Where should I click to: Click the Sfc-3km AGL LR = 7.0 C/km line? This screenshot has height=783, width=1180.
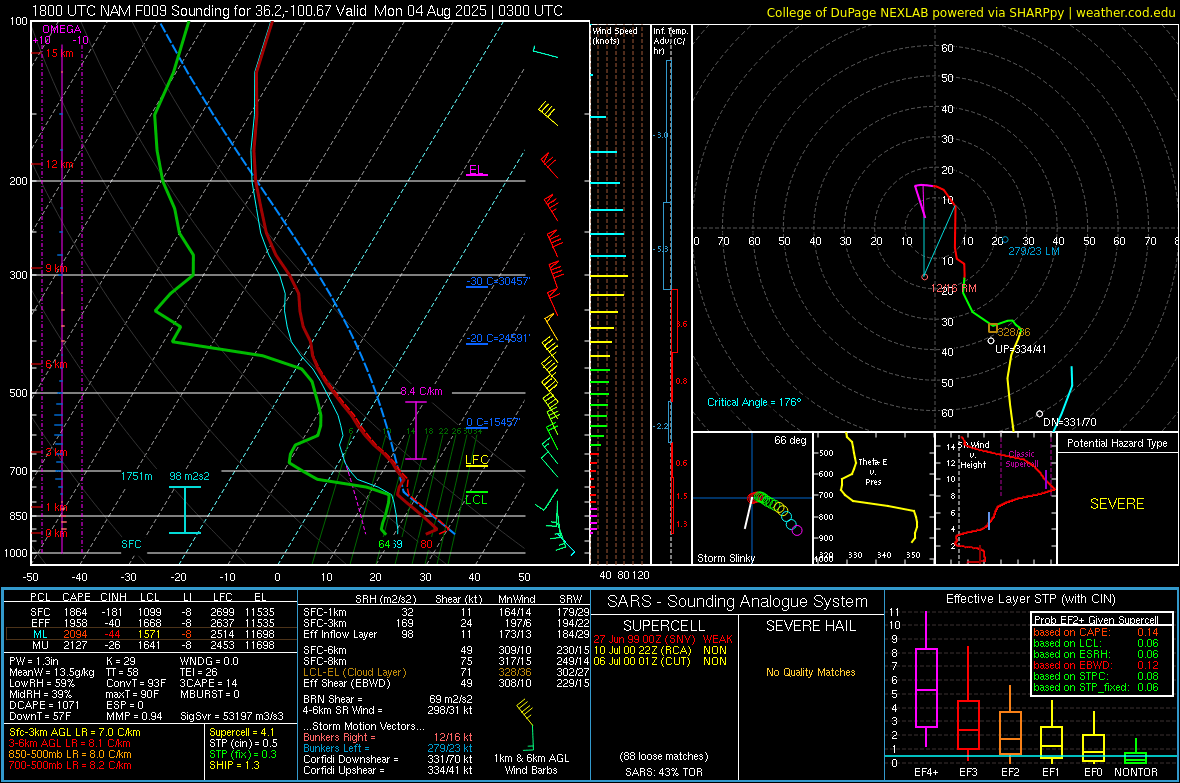75,732
